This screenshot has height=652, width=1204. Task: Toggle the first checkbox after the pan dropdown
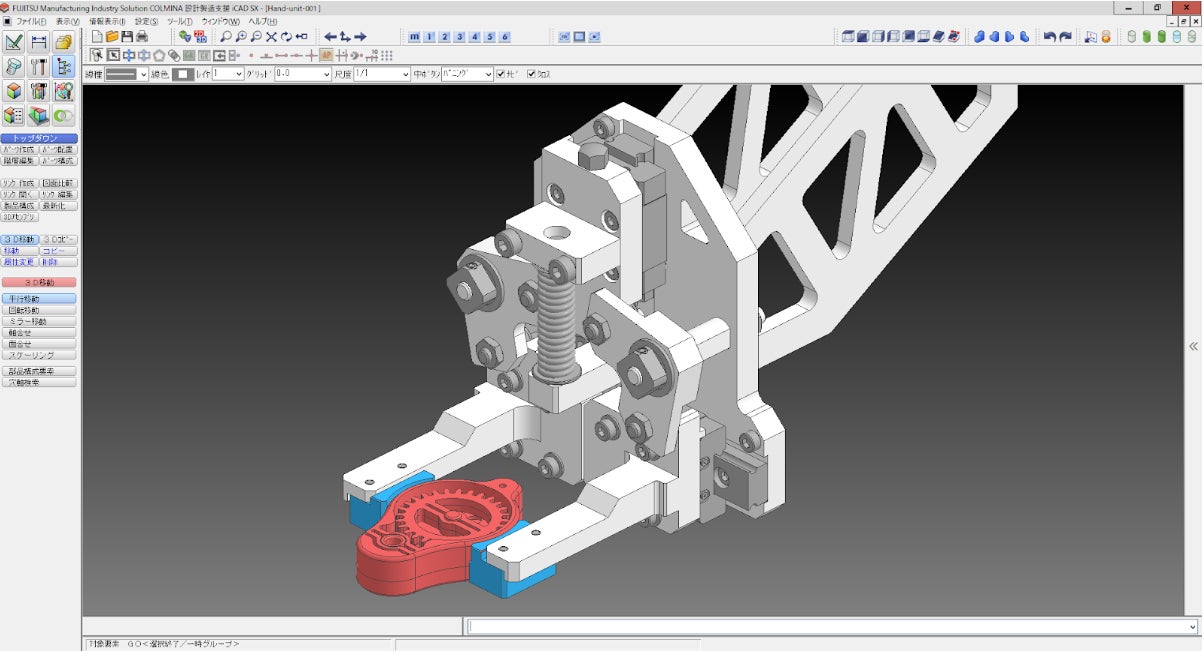502,74
